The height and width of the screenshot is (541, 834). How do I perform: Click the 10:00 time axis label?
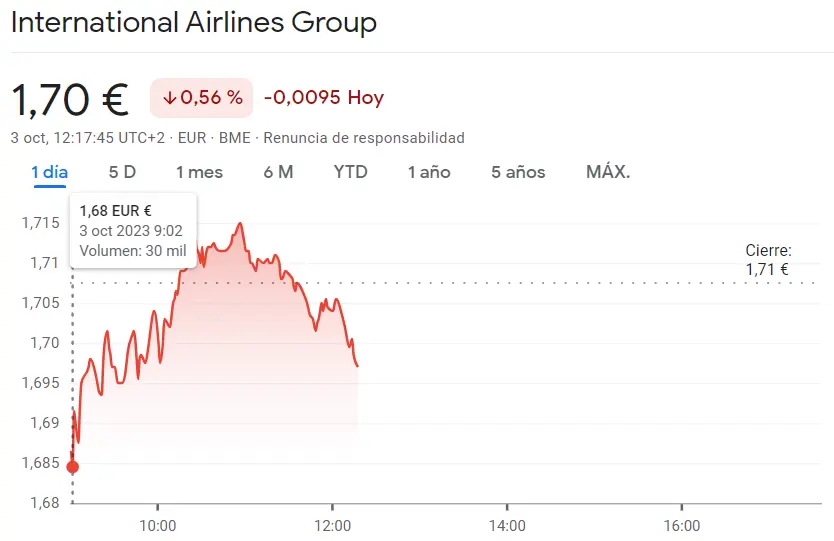tap(158, 526)
